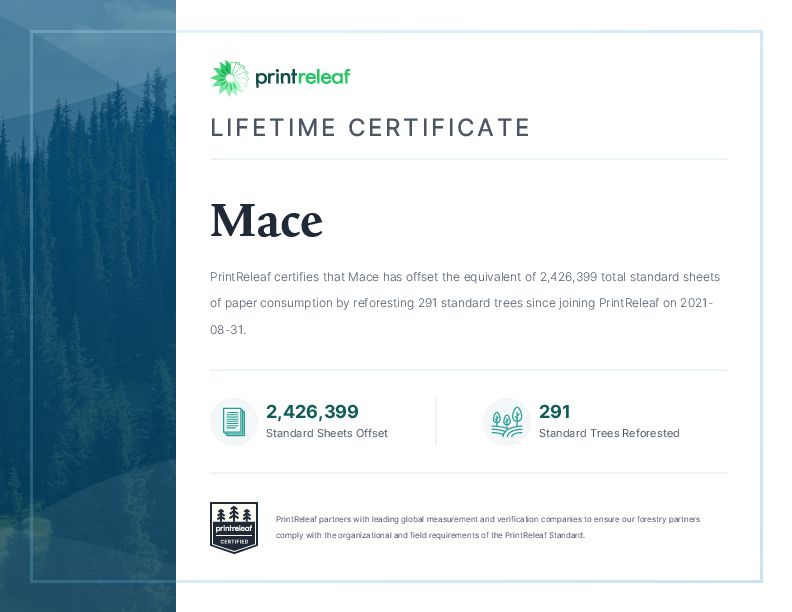Click the footer text about forestry partners
792x612 pixels.
(488, 527)
